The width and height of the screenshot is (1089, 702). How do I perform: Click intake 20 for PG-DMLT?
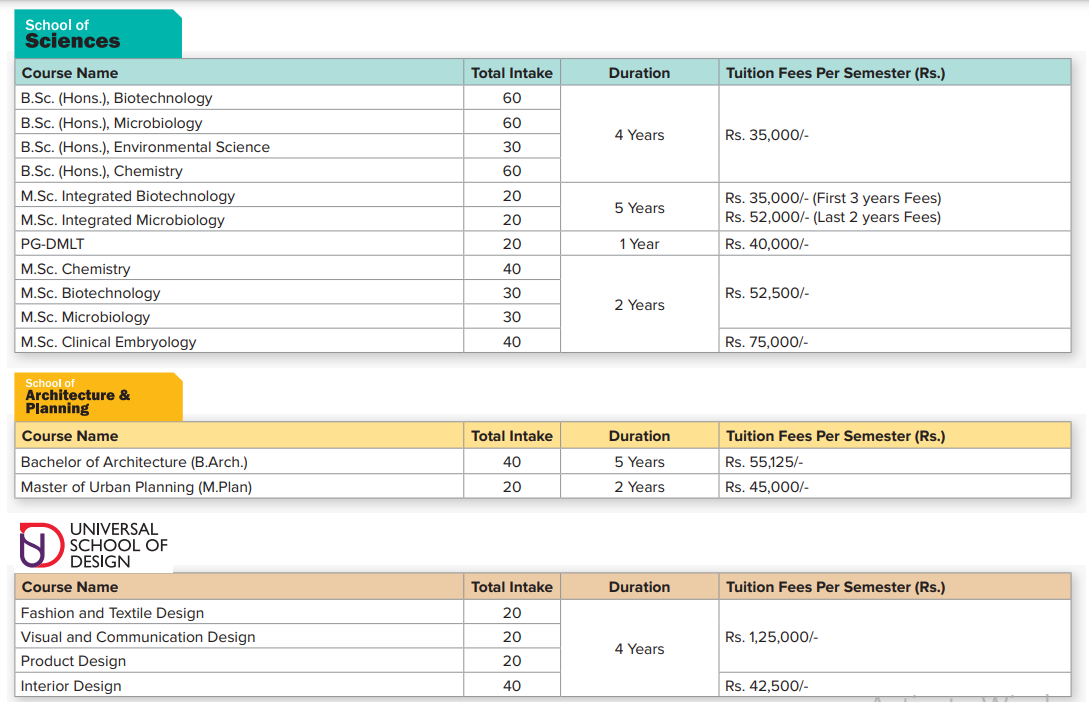coord(512,244)
